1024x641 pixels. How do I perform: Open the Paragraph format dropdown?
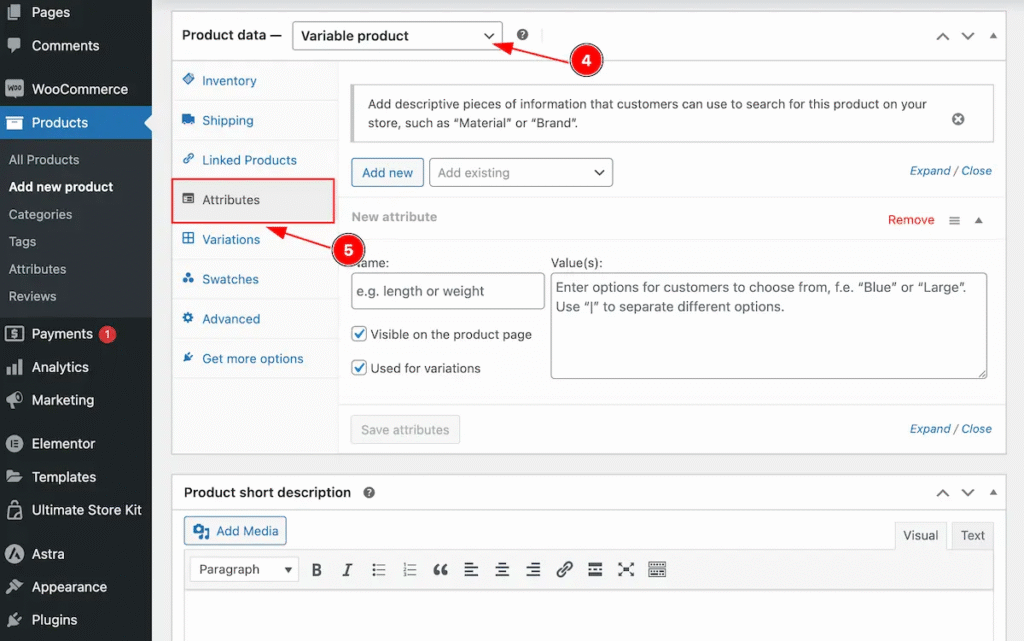244,570
